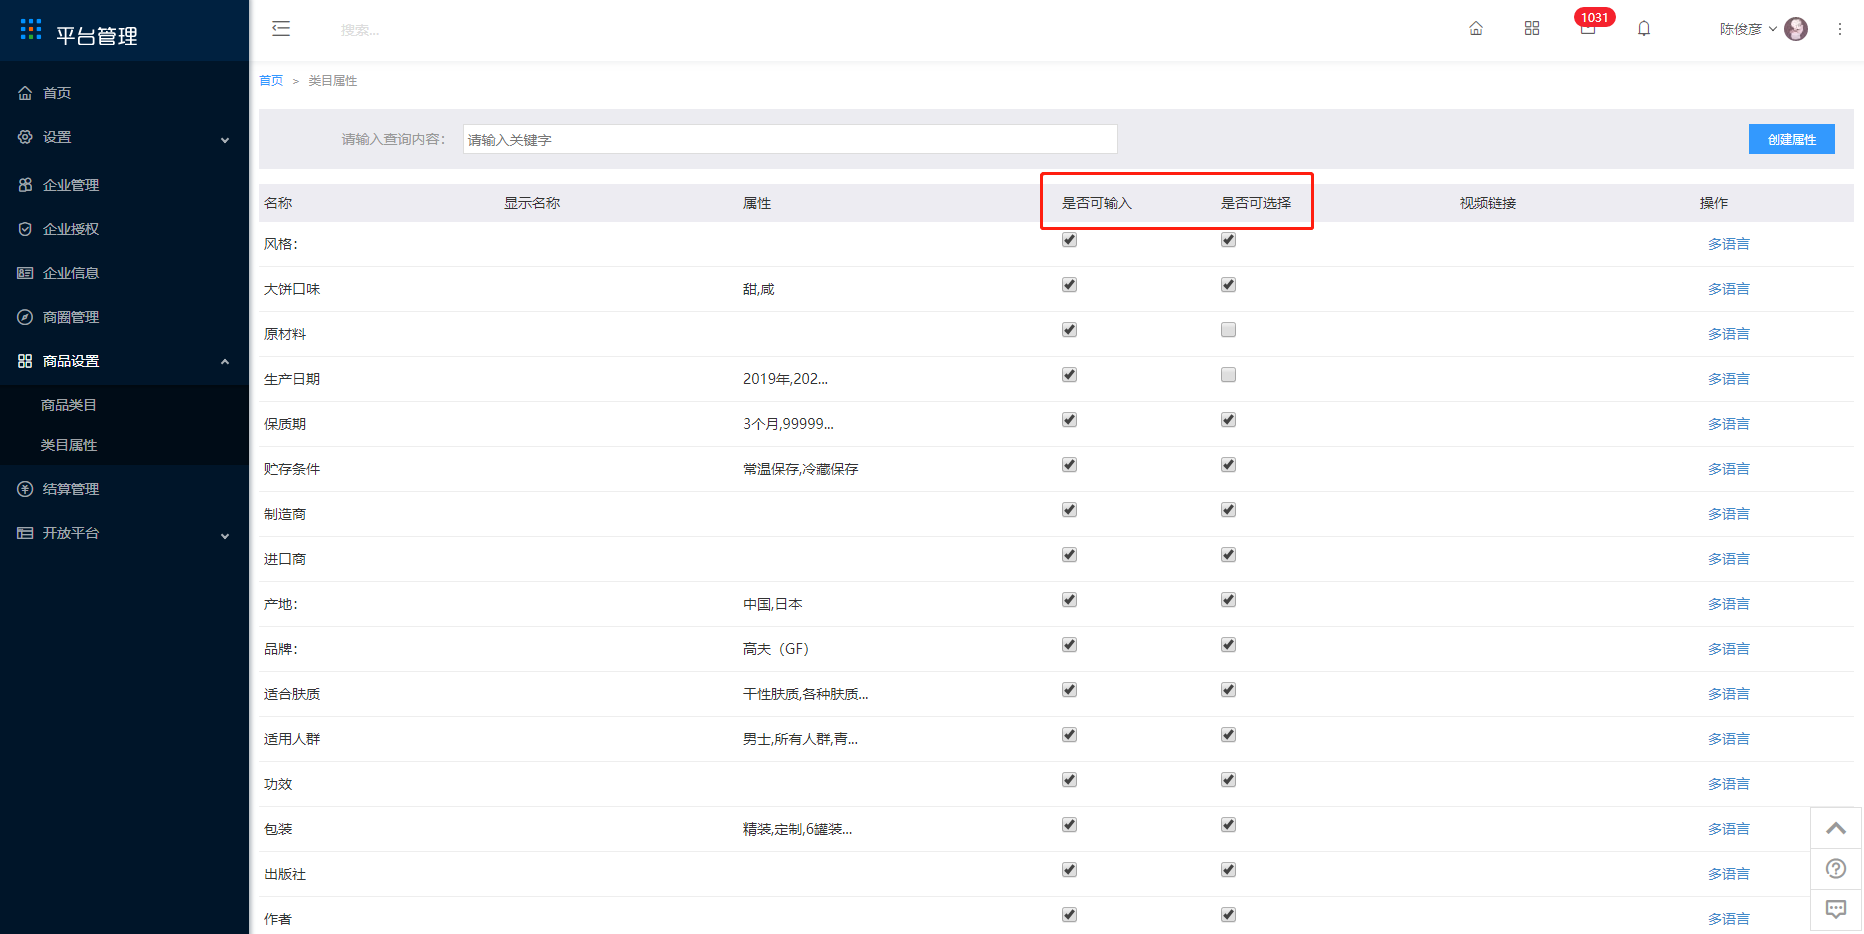Screen dimensions: 1864x934
Task: Open 多语言 link for 风格 row
Action: click(1728, 244)
